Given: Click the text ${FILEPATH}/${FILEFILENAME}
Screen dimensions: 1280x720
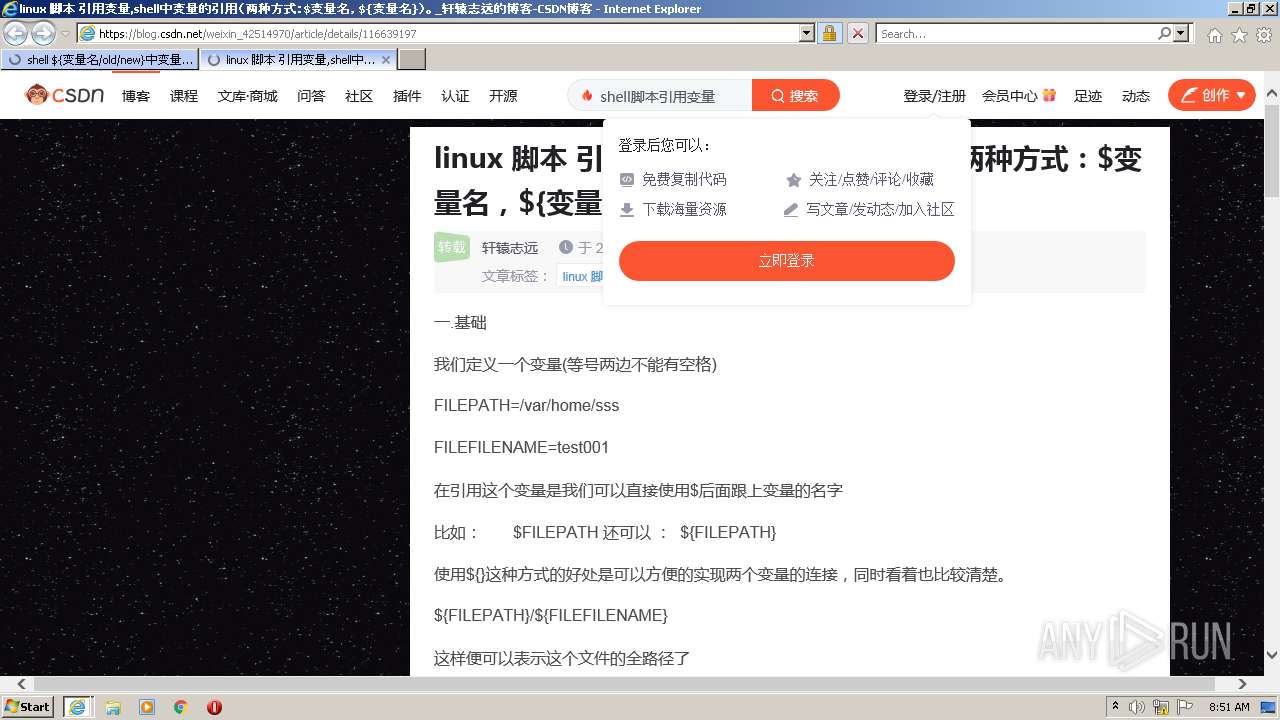Looking at the screenshot, I should (x=551, y=615).
